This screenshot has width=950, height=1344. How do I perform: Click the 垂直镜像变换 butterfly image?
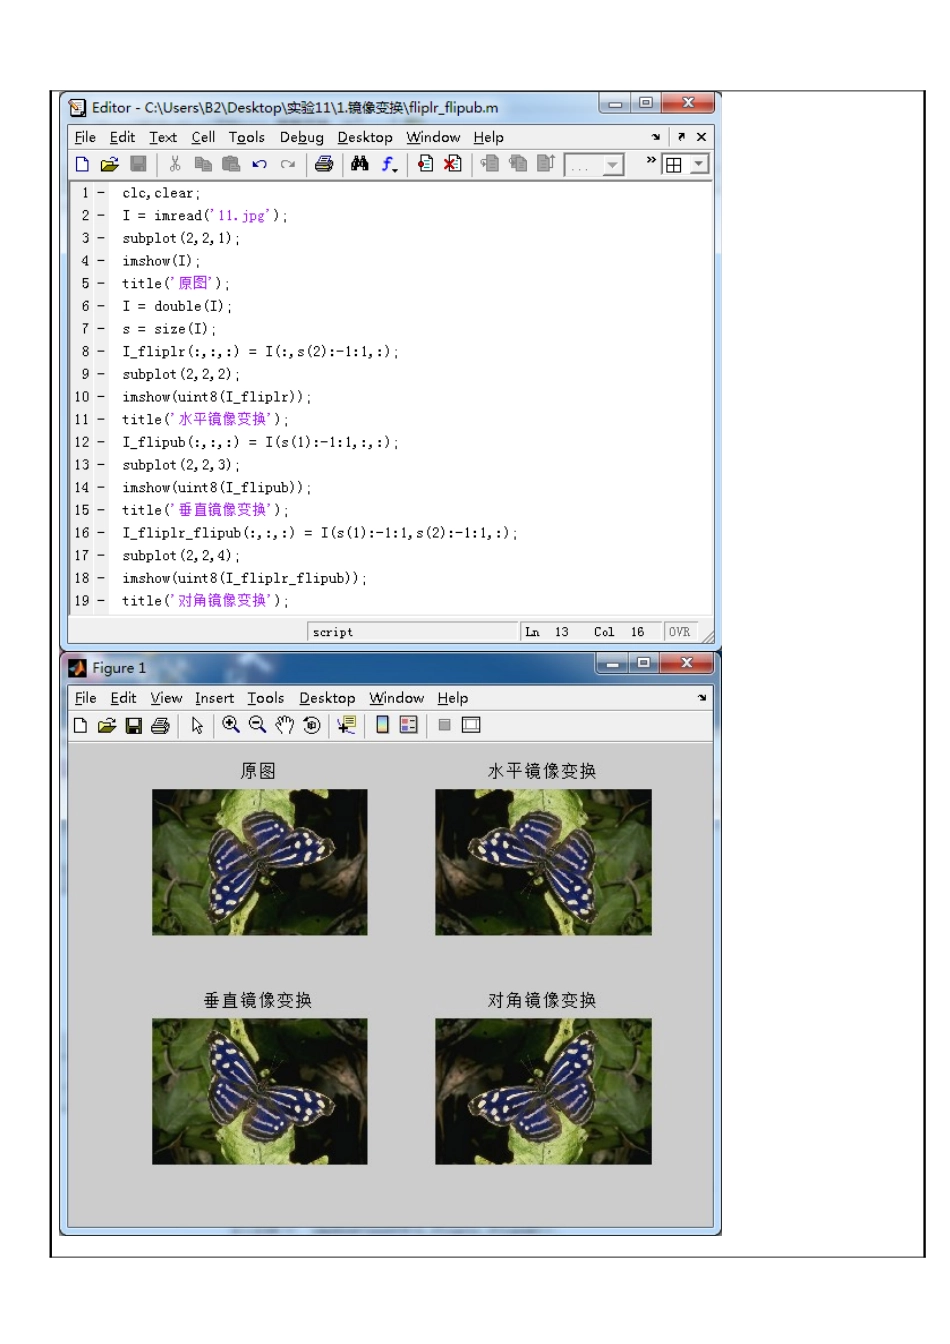tap(260, 1092)
